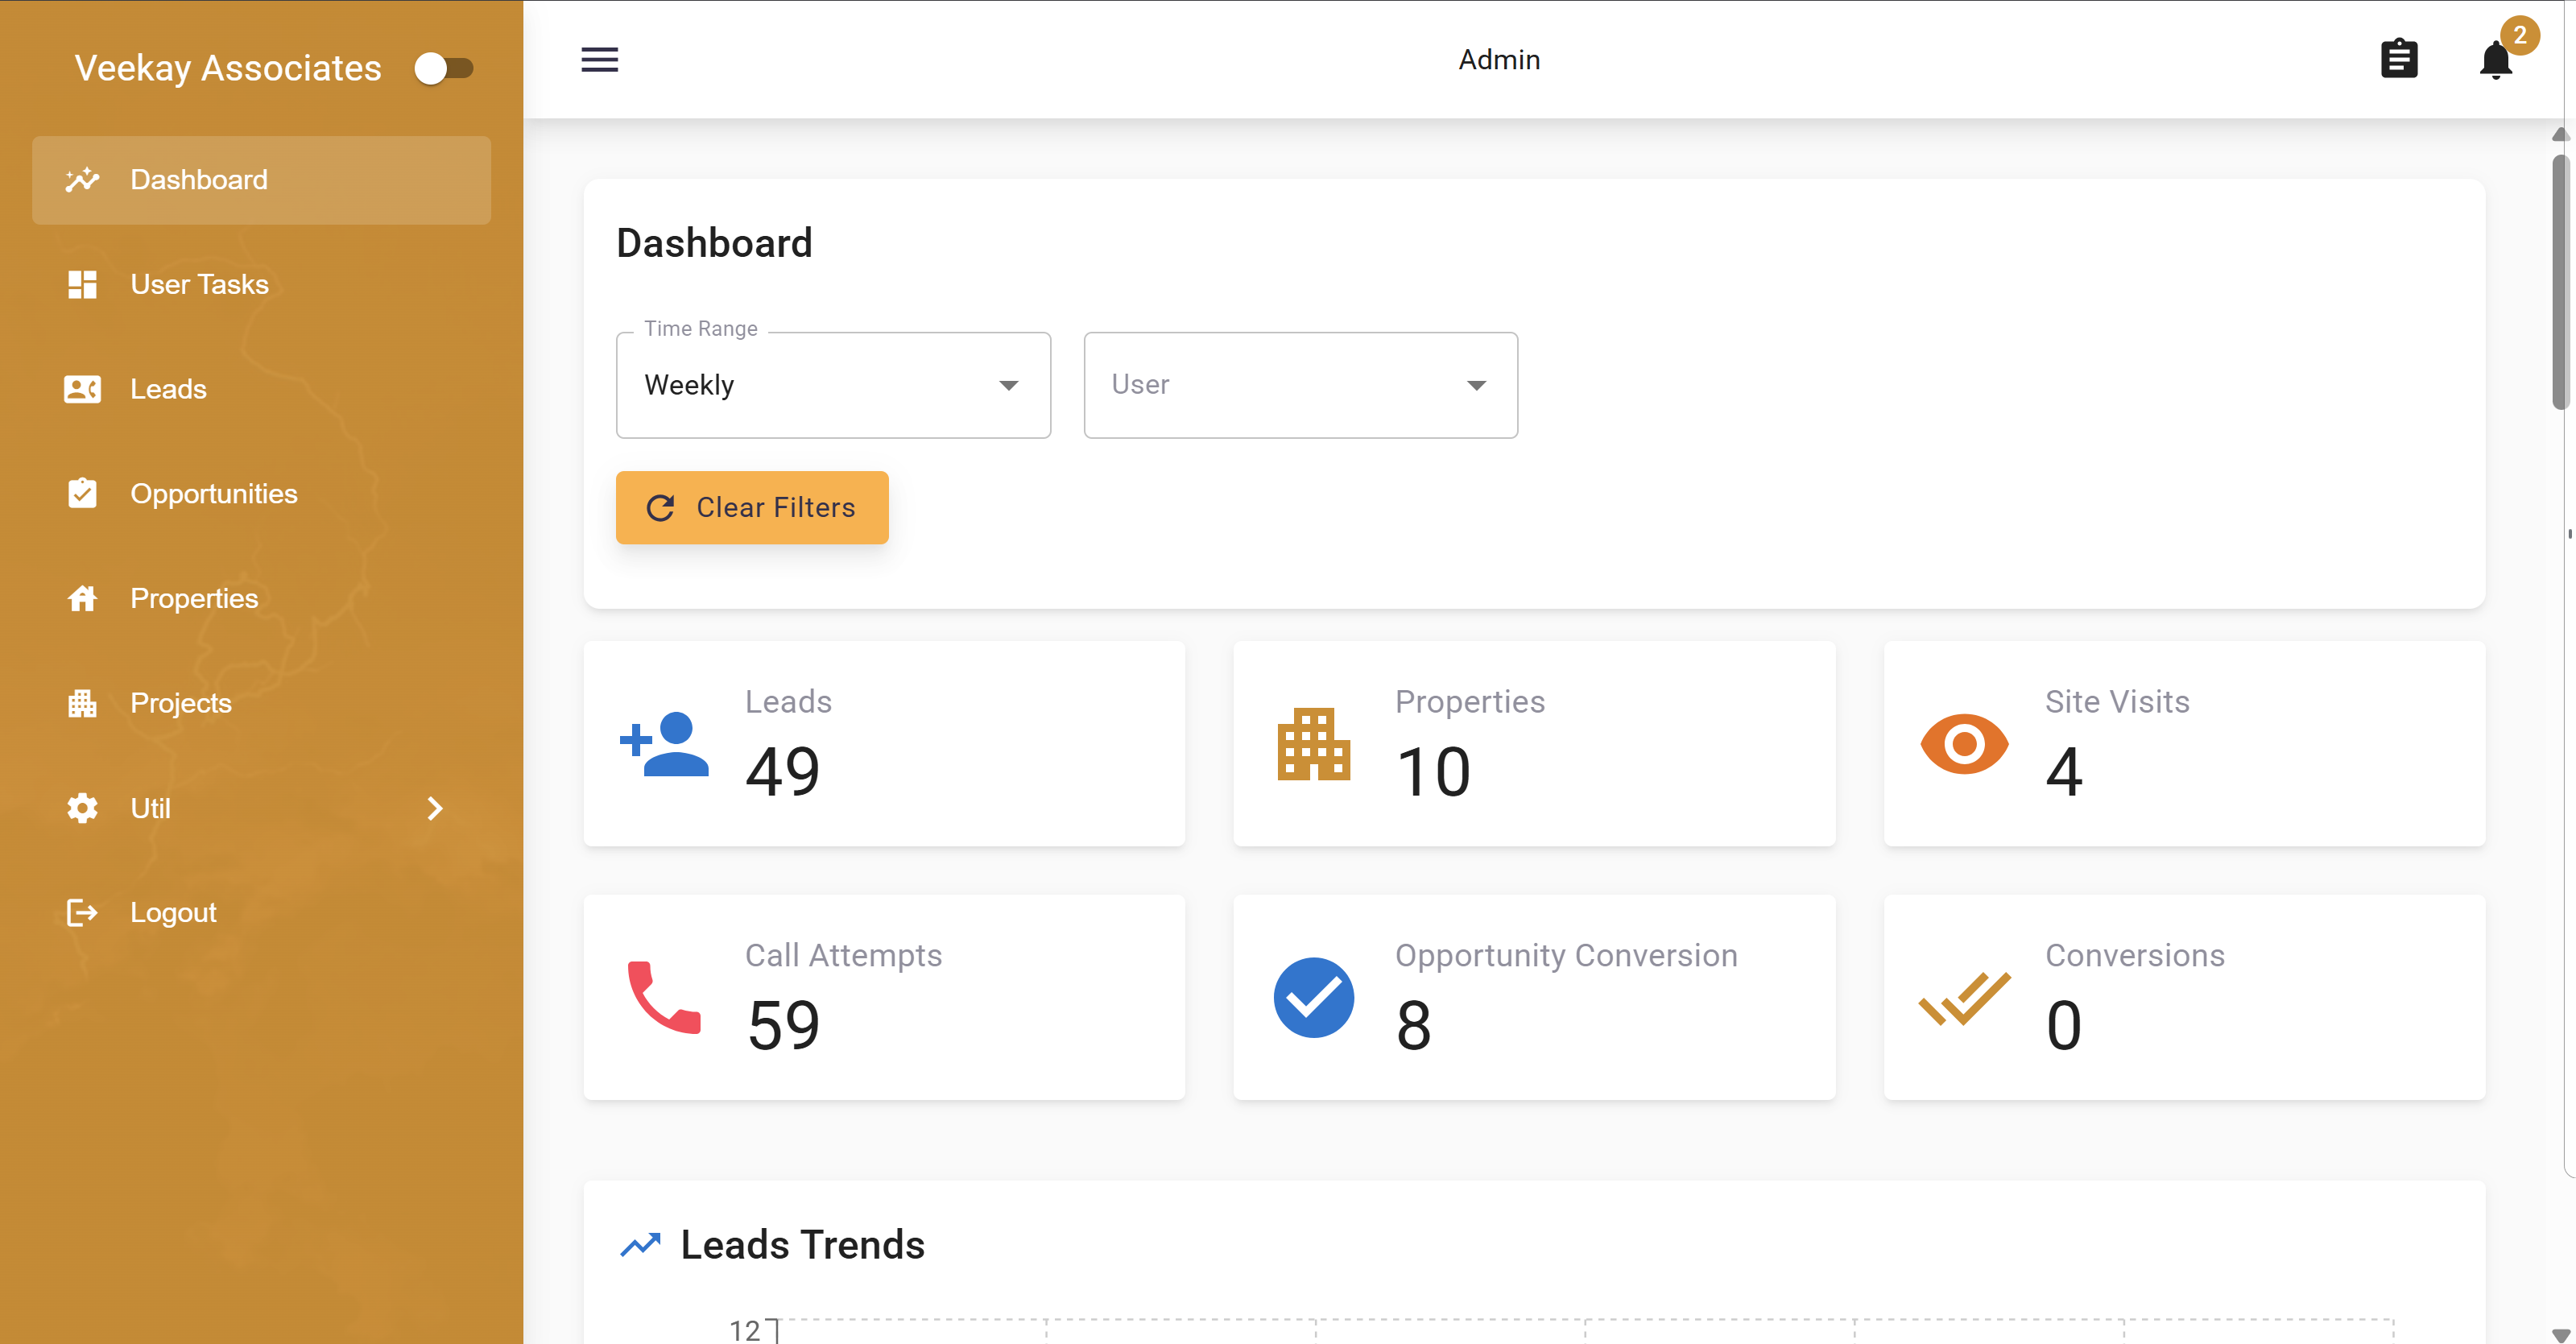2576x1344 pixels.
Task: Click the vertical page scrollbar thumb
Action: [2559, 280]
